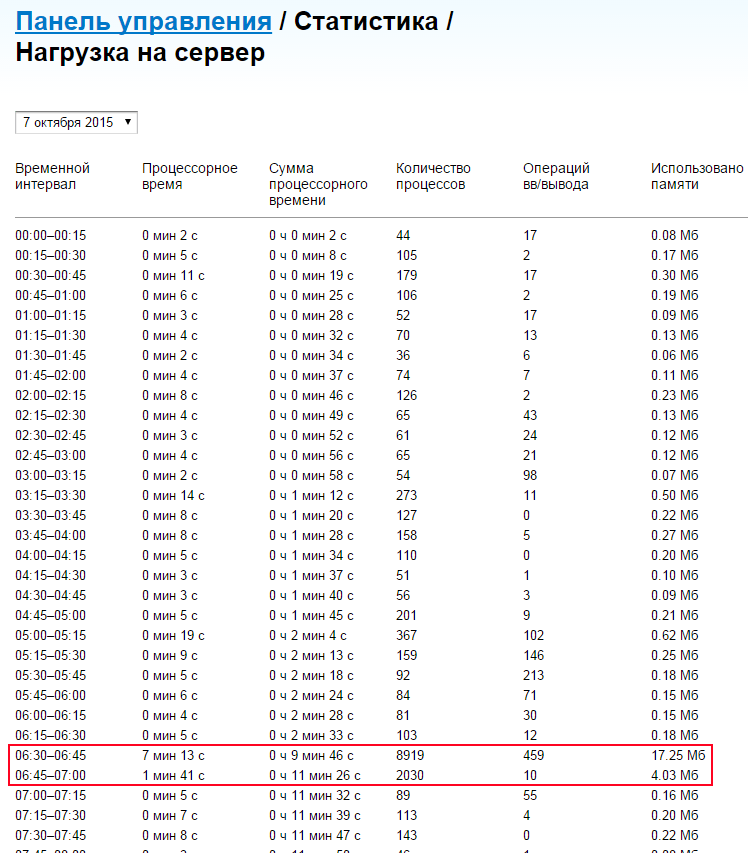
Task: Open the Панель управления link
Action: pyautogui.click(x=144, y=22)
